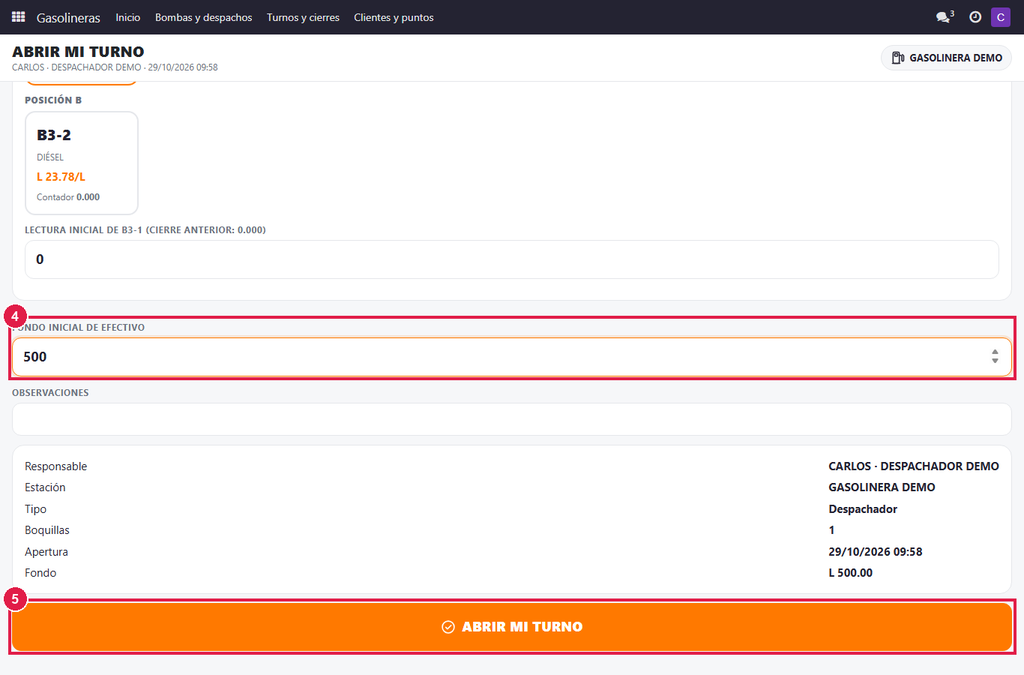Open the Turnos y cierres menu

303,18
